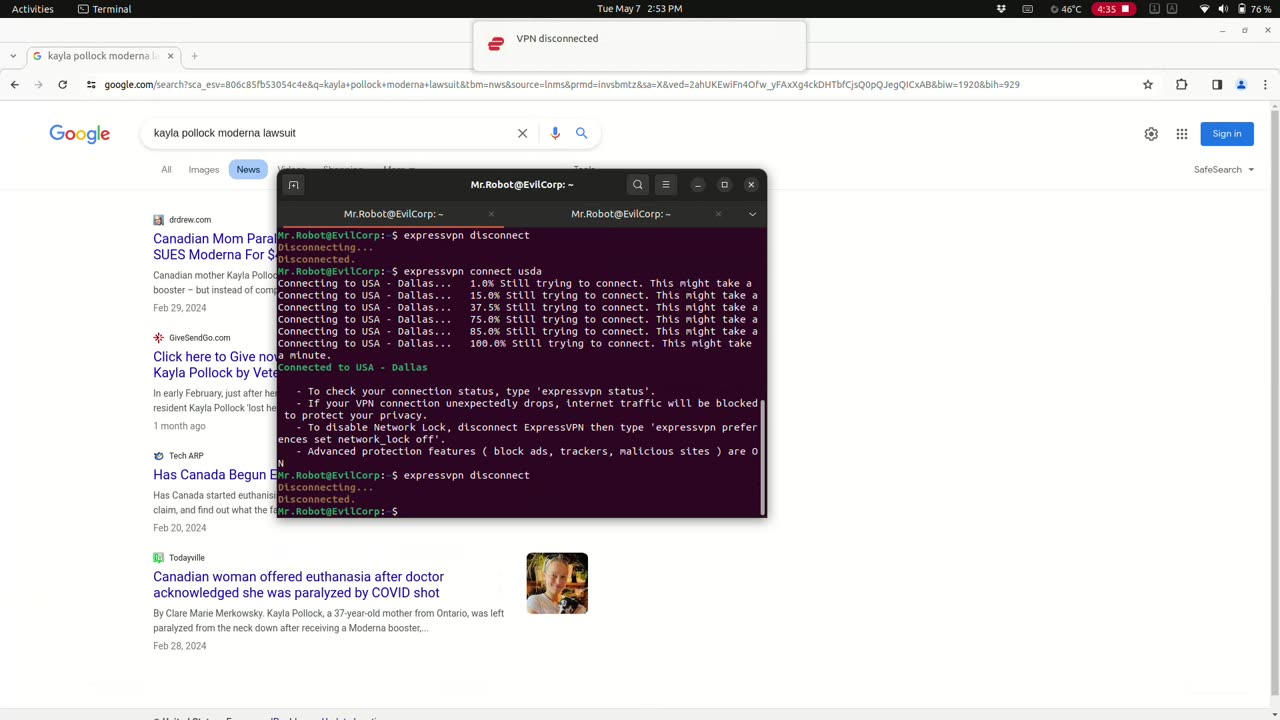Start voice search with the microphone icon
Viewport: 1280px width, 720px height.
[555, 133]
